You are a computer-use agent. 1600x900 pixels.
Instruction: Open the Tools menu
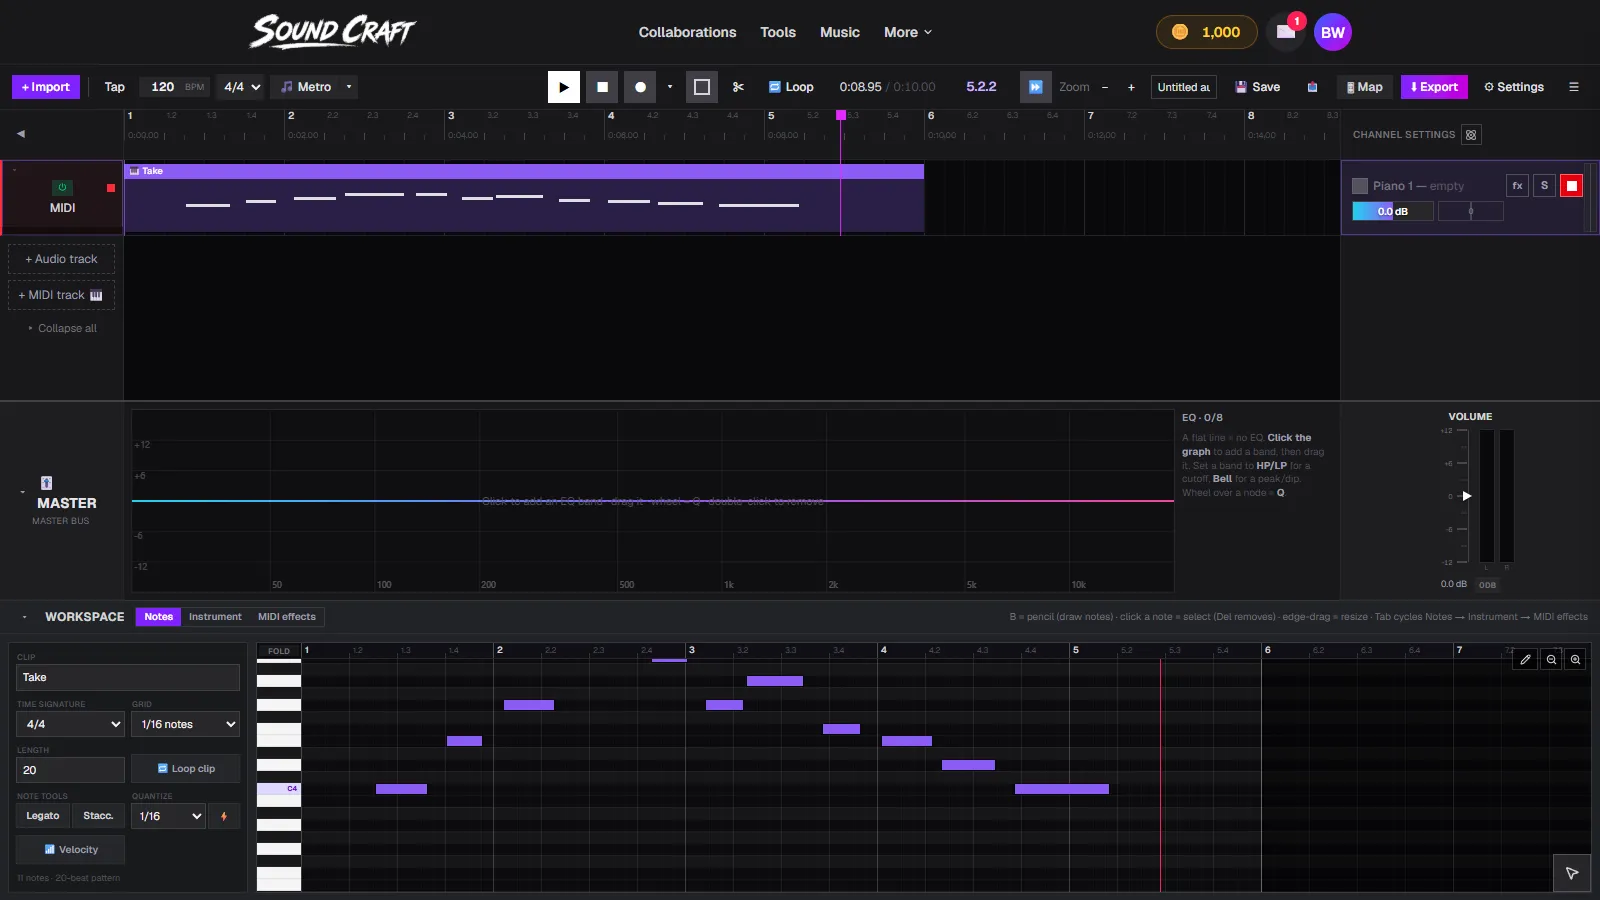(778, 32)
